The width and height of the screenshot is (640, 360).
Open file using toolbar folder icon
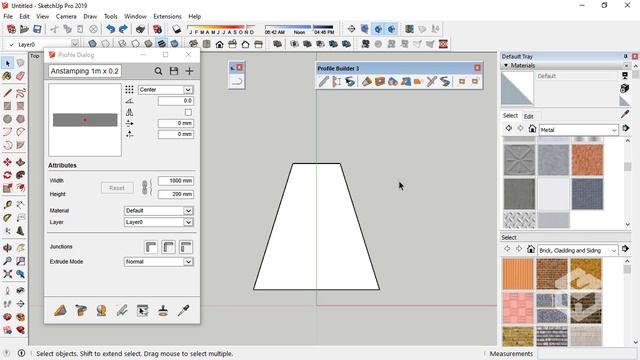pos(24,29)
